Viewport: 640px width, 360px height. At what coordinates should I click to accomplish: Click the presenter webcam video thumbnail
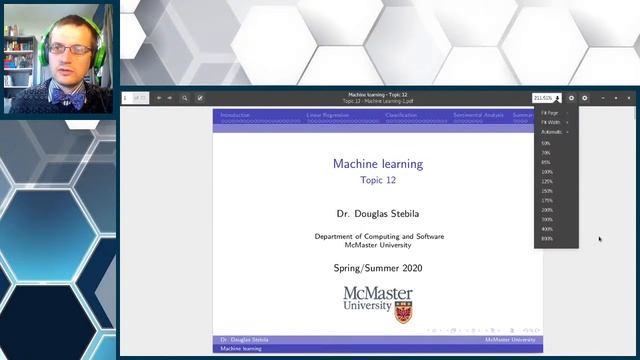point(58,58)
